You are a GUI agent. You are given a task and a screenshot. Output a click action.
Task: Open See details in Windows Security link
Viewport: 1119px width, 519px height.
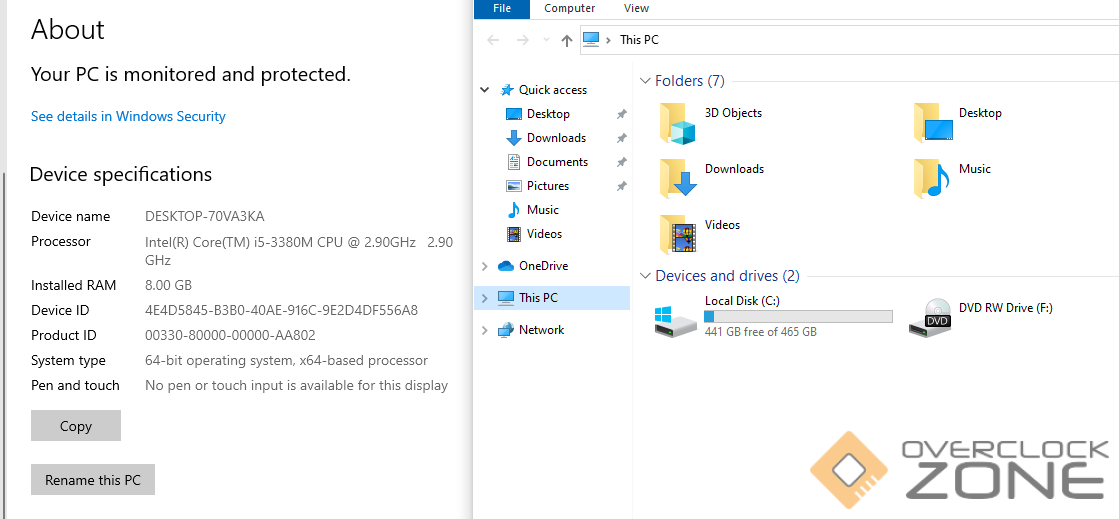128,116
